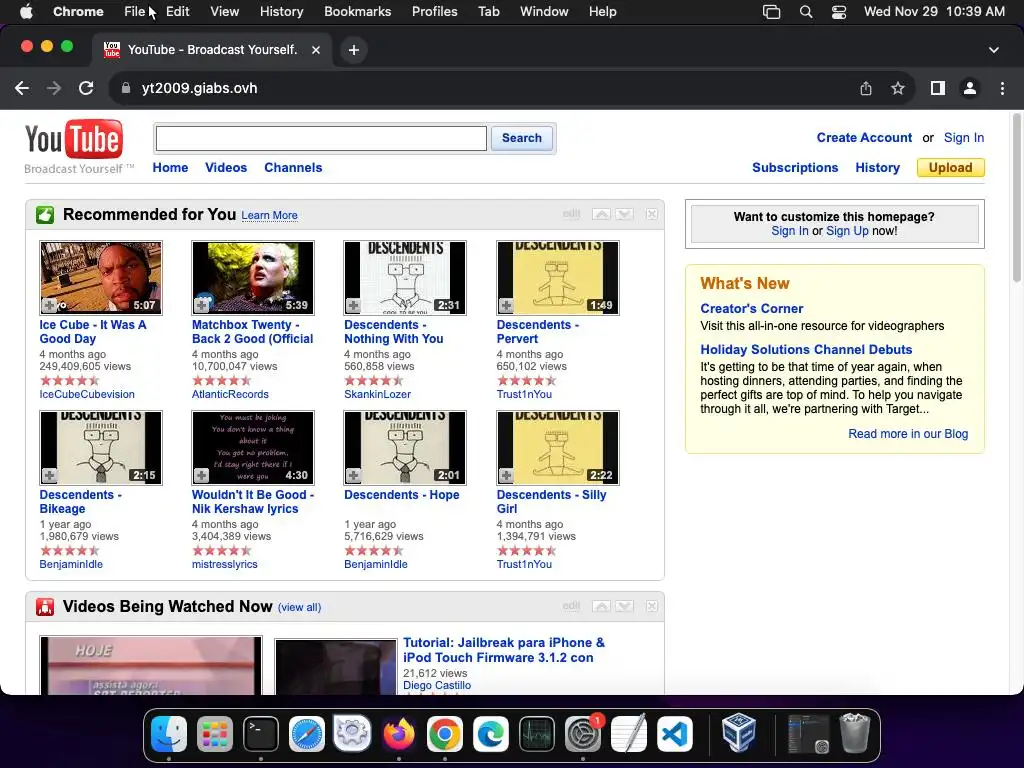The height and width of the screenshot is (768, 1024).
Task: Open the Profiles menu
Action: click(434, 12)
